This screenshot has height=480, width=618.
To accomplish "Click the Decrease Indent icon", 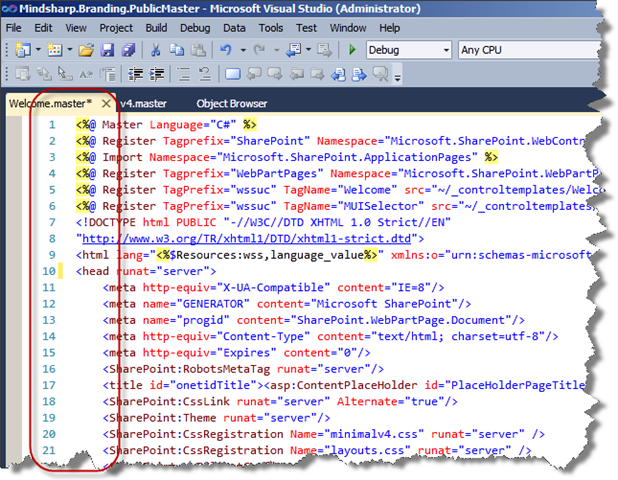I will pyautogui.click(x=136, y=73).
